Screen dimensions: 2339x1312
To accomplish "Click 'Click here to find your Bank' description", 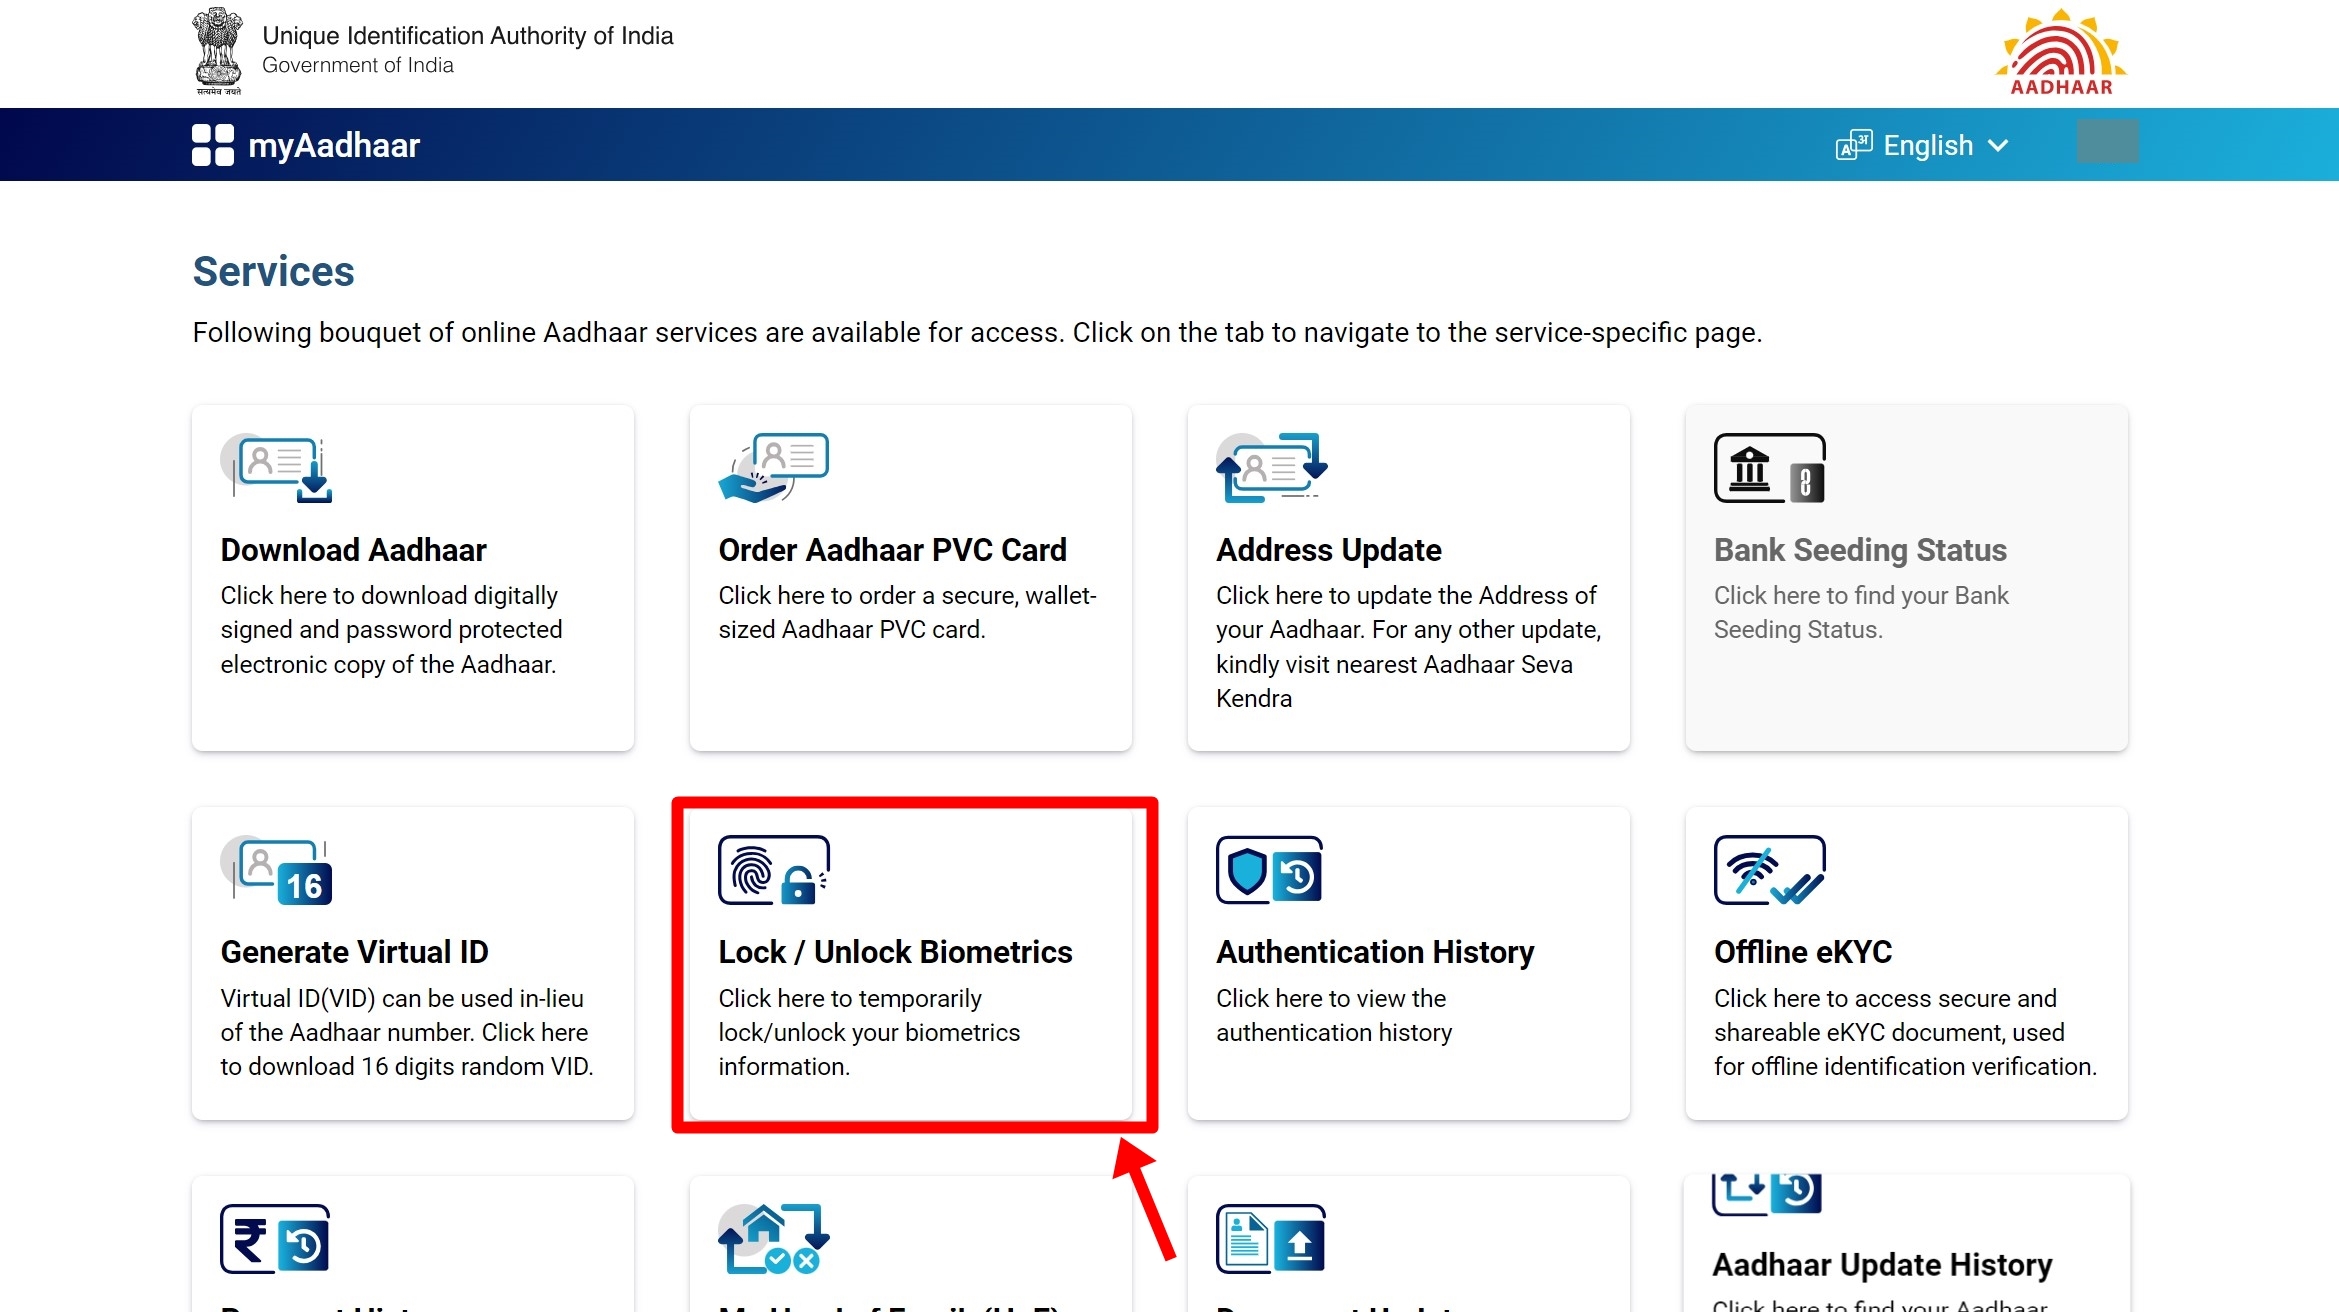I will 1861,612.
